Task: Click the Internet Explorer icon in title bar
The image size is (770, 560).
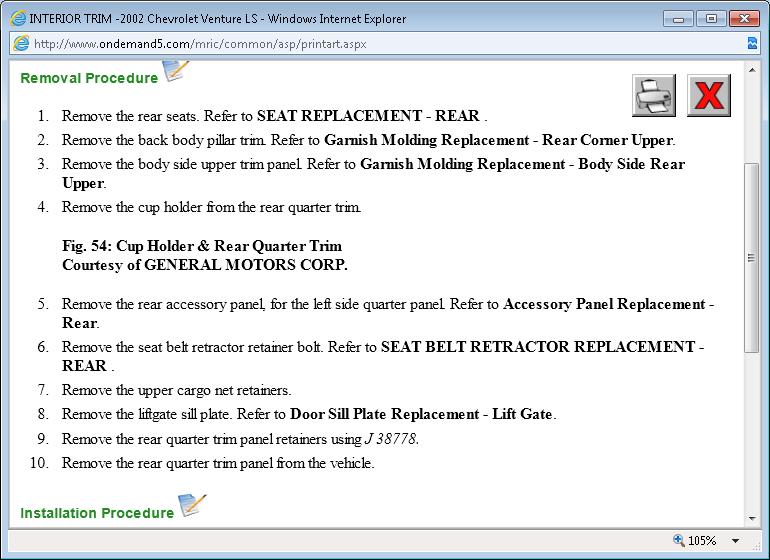Action: [x=18, y=19]
